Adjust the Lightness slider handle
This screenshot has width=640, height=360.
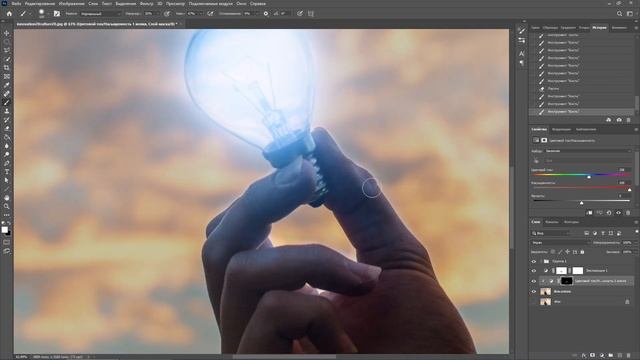click(x=581, y=203)
